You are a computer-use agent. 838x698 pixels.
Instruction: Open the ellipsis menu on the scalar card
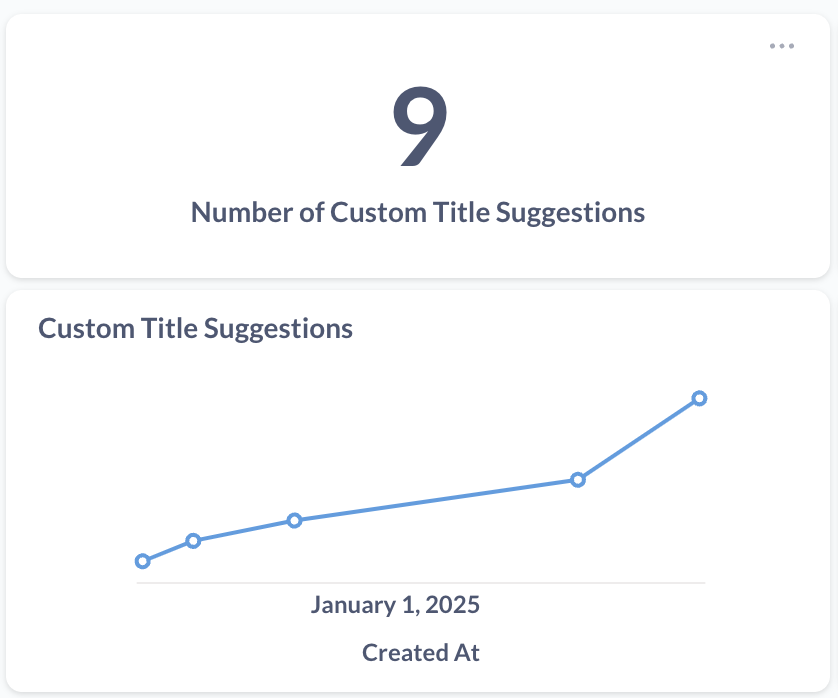tap(782, 46)
